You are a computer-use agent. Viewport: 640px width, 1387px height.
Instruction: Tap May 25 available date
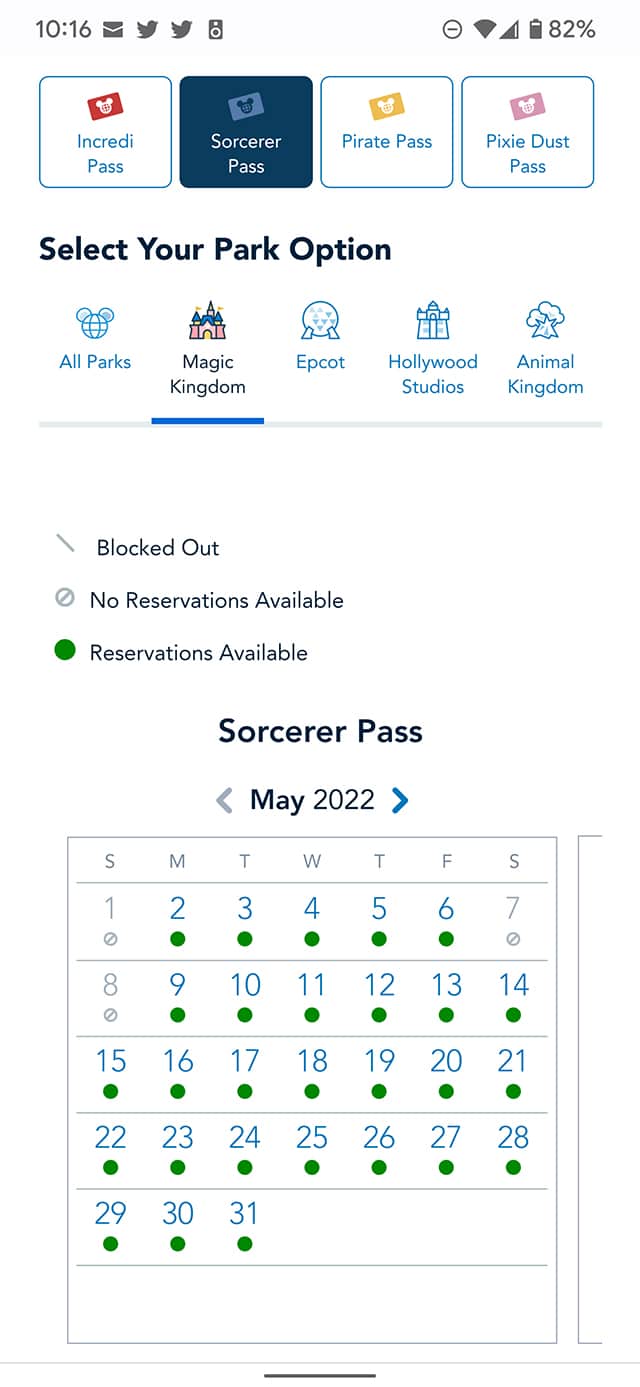click(312, 1148)
